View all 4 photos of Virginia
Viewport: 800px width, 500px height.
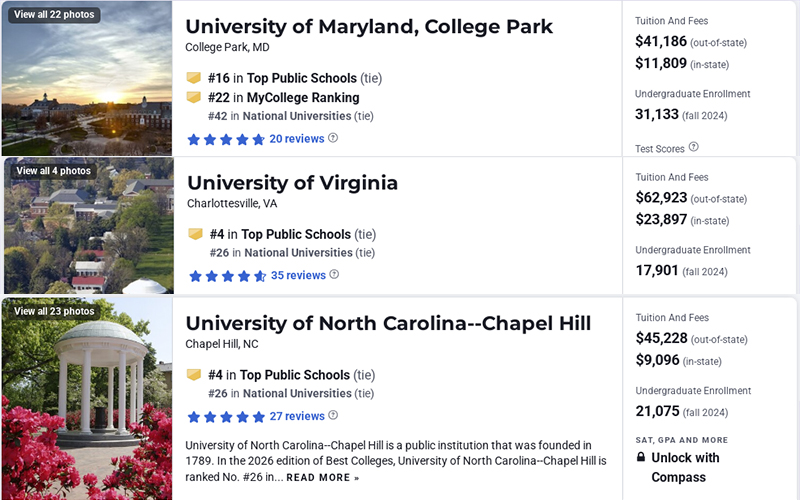pyautogui.click(x=53, y=171)
